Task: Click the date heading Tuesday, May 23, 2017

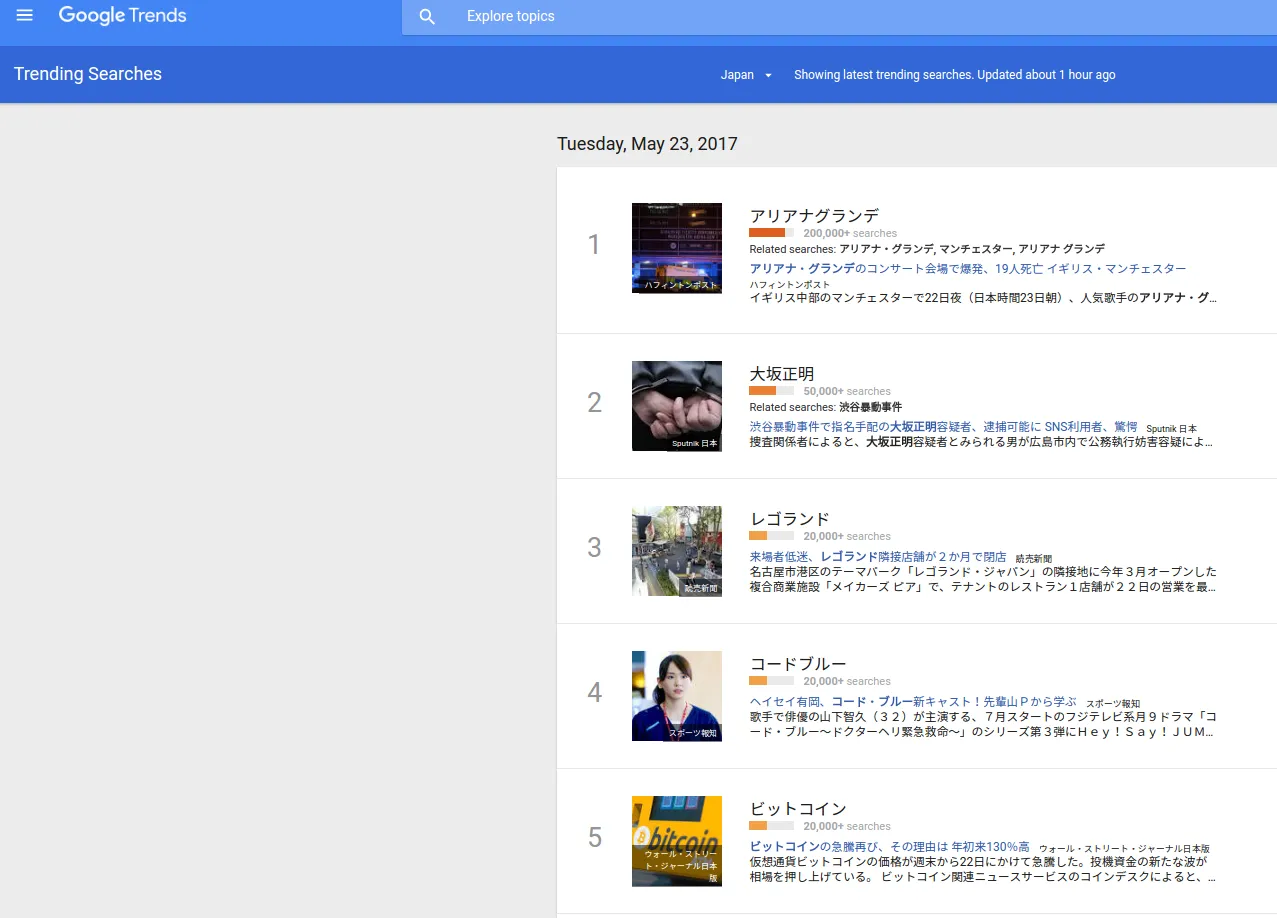Action: (x=647, y=144)
